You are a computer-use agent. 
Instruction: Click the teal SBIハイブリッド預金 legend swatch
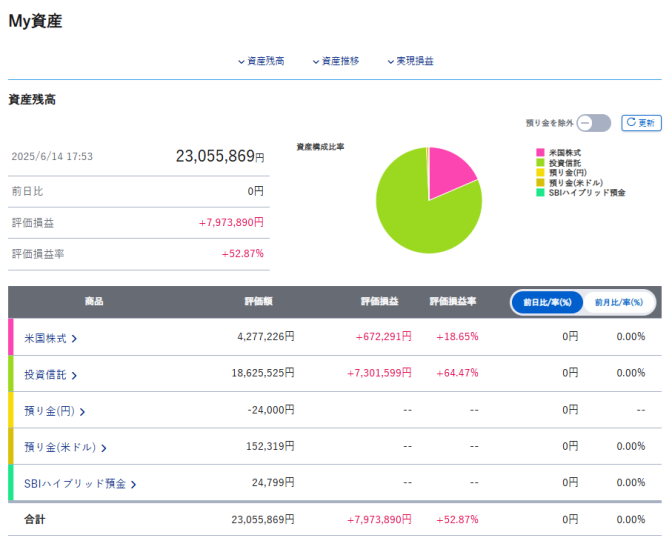coord(540,192)
